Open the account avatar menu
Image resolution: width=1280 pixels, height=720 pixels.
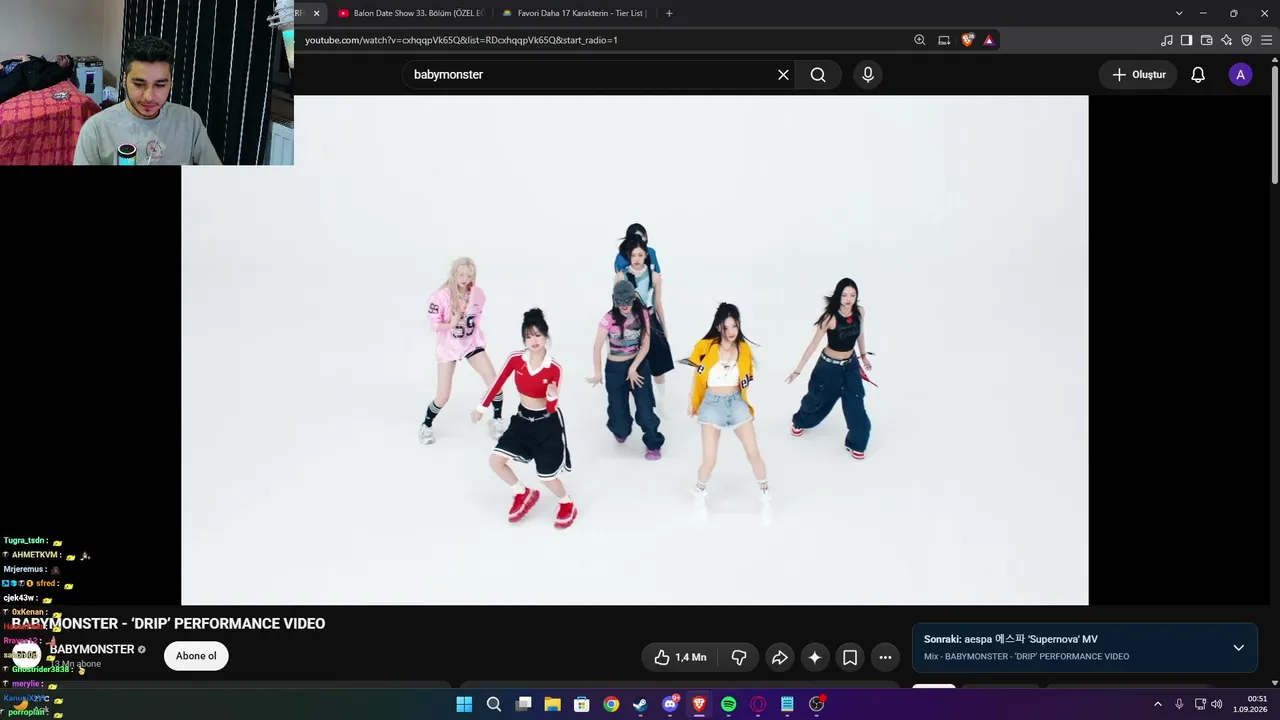(1240, 75)
